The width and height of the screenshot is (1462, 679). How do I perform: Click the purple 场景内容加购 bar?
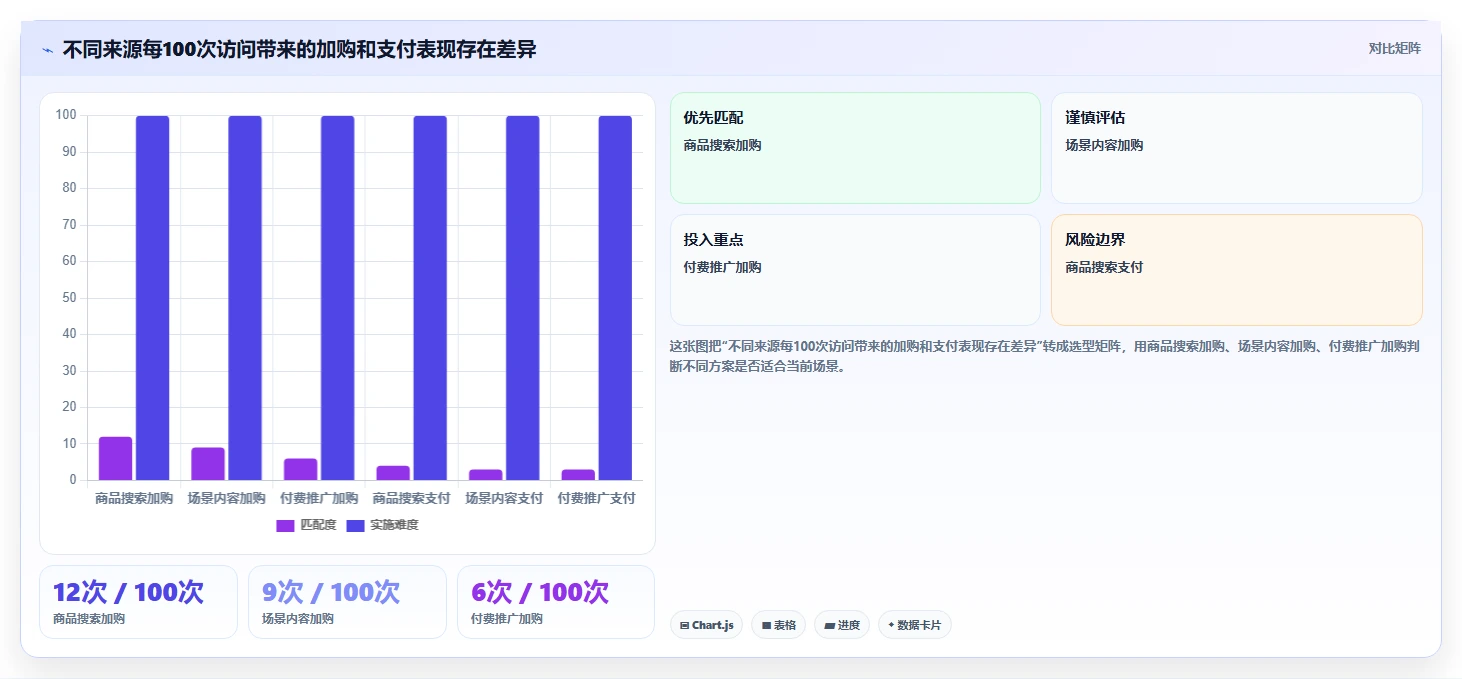coord(208,464)
